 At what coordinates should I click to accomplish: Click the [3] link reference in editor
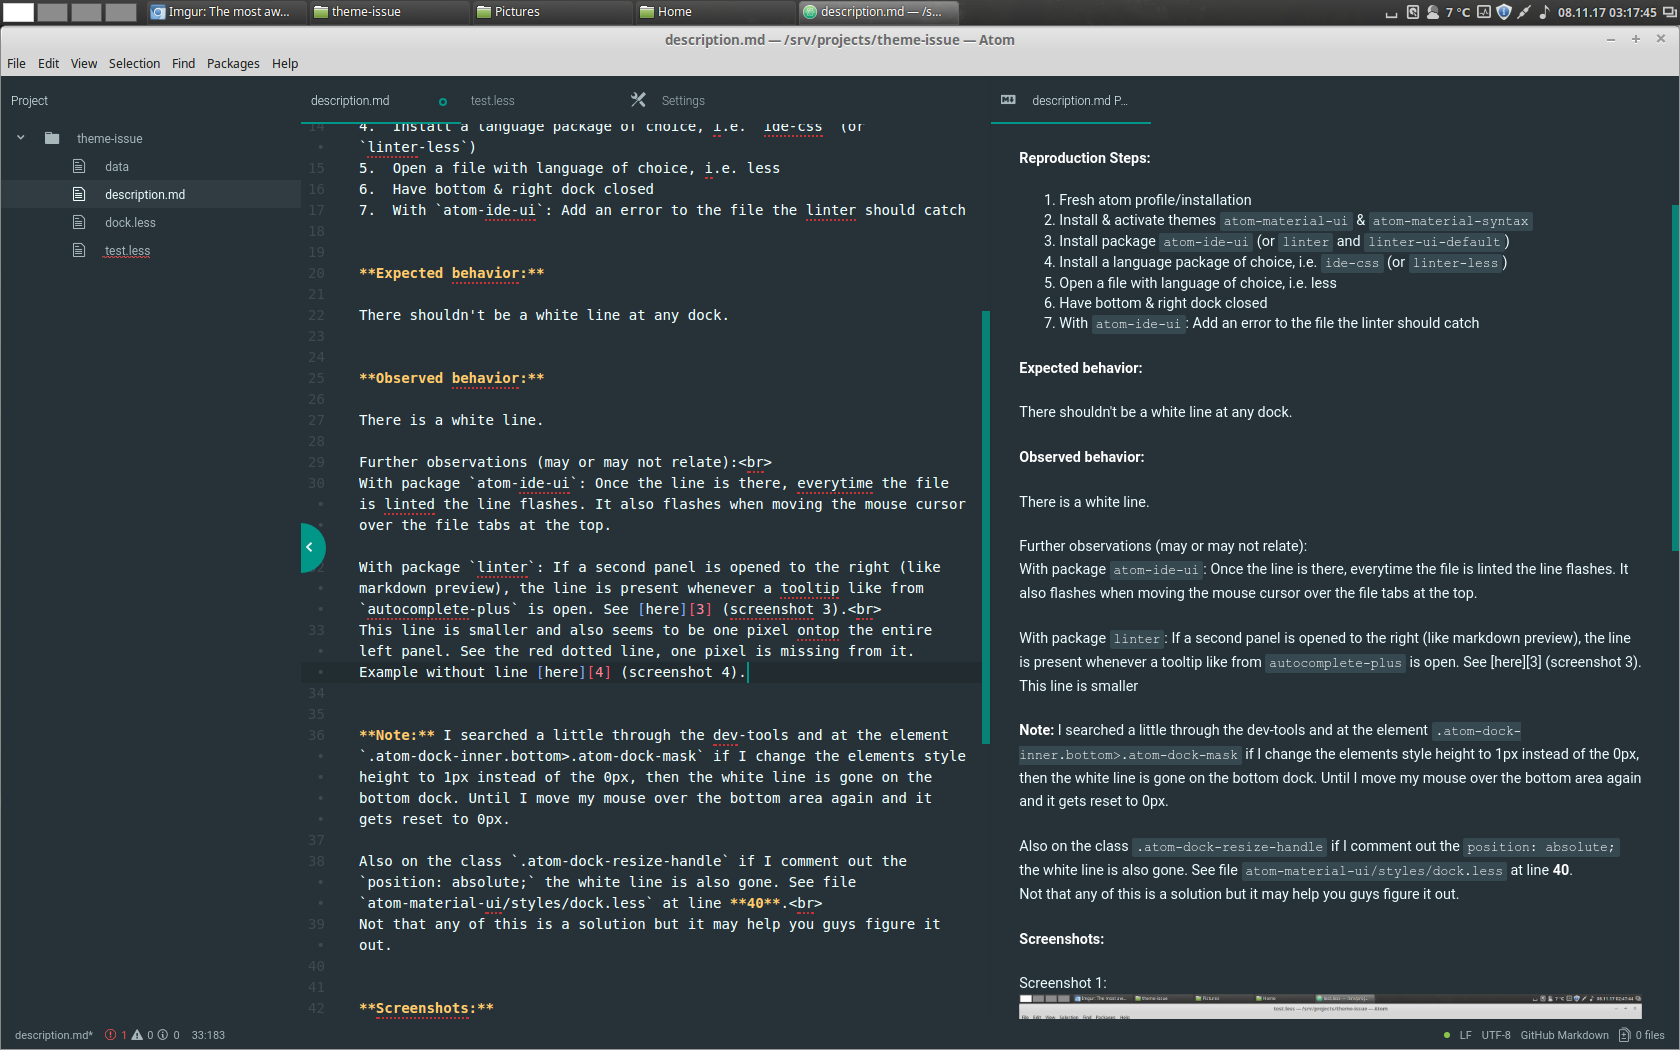pyautogui.click(x=700, y=609)
